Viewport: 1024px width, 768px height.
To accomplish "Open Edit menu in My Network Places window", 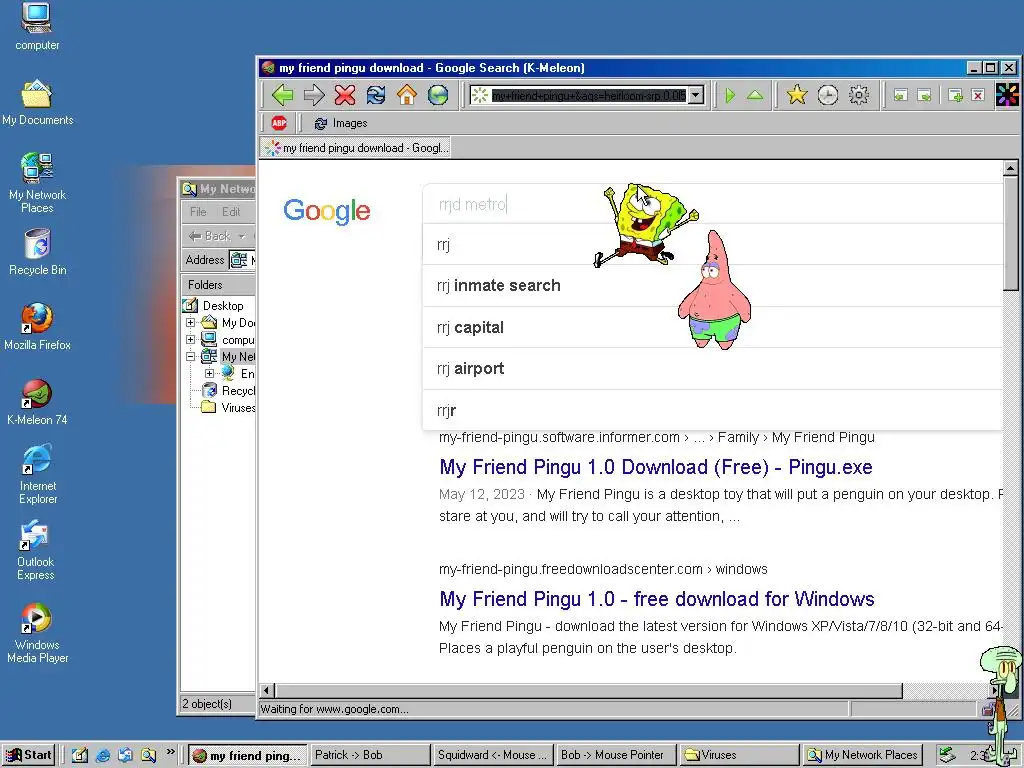I will 231,212.
